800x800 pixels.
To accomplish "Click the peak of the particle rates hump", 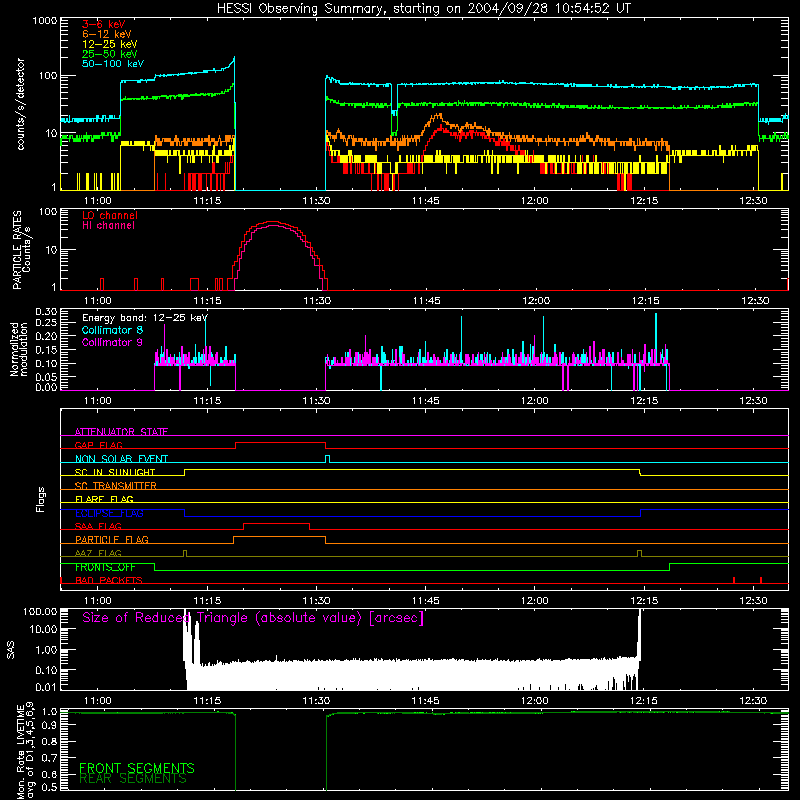I will coord(274,222).
